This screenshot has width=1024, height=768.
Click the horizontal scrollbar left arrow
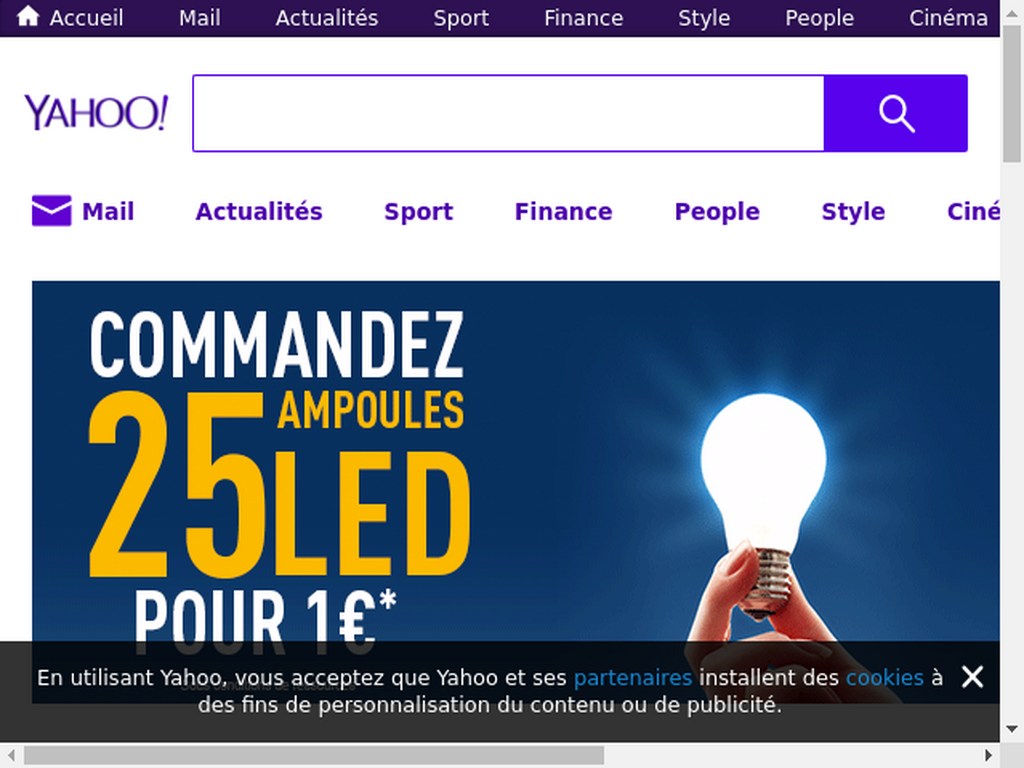[12, 756]
